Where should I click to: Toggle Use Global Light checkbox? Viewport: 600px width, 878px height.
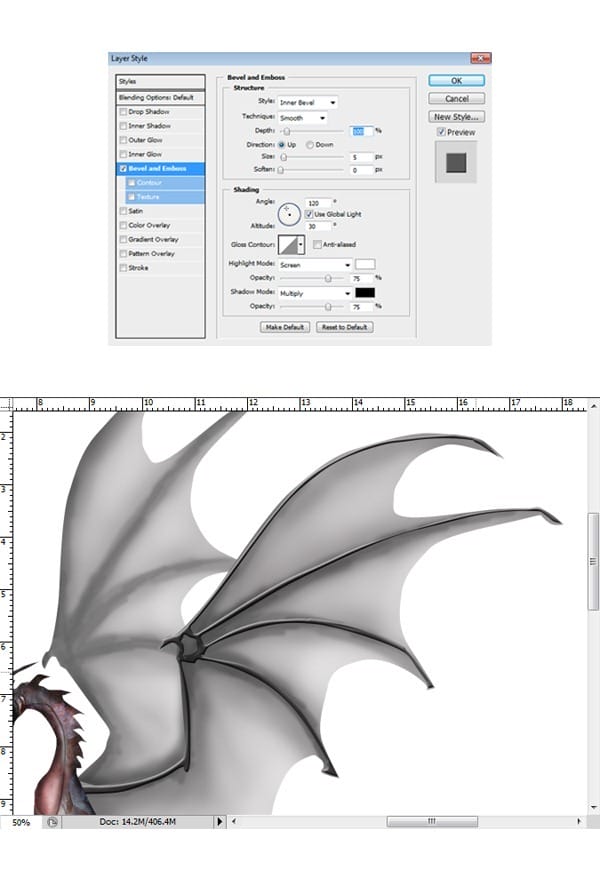click(x=309, y=214)
